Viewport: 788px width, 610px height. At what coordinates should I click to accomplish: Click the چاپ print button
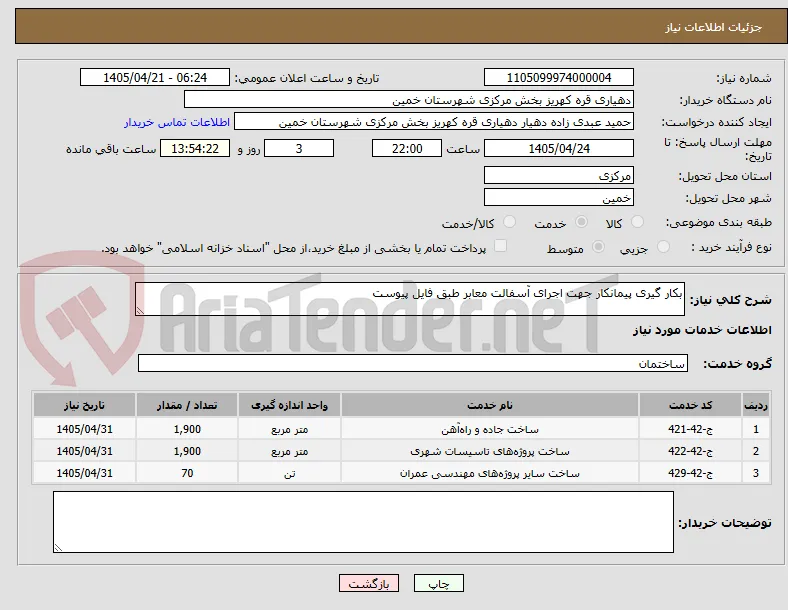[439, 583]
